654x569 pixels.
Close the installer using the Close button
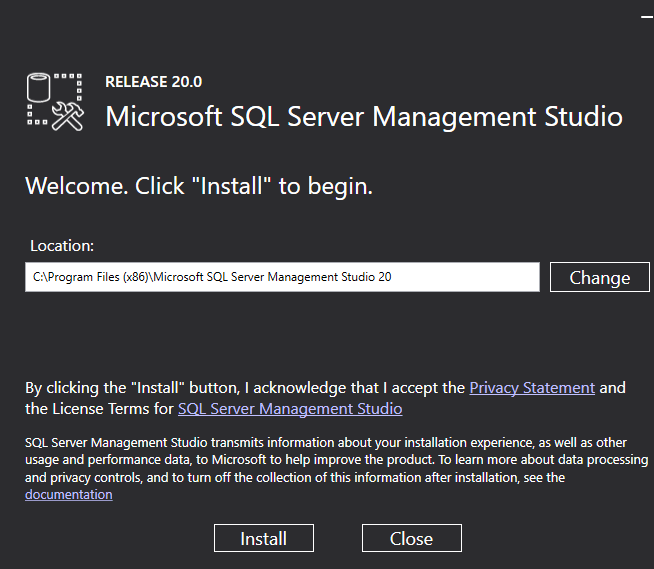(411, 538)
